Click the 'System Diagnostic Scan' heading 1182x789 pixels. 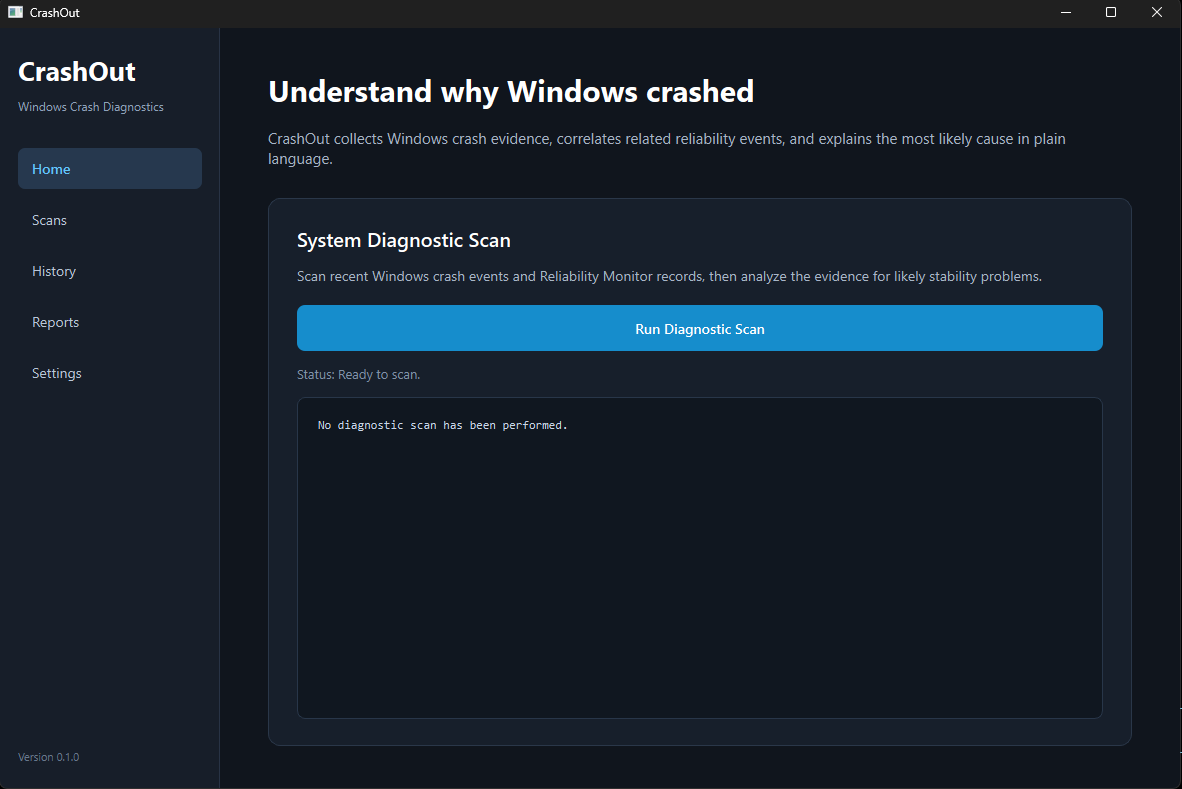(x=403, y=240)
